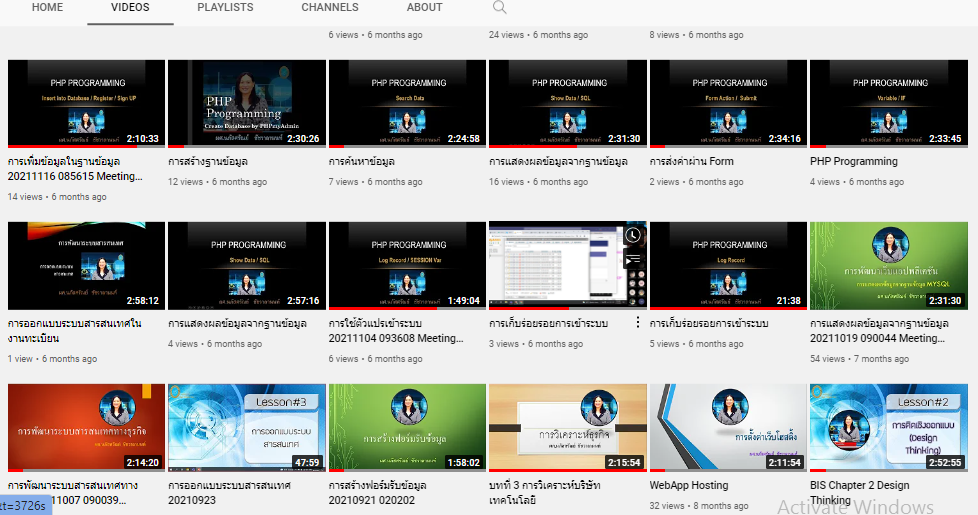The width and height of the screenshot is (978, 515).
Task: Click the channel search magnifier icon
Action: click(x=499, y=8)
